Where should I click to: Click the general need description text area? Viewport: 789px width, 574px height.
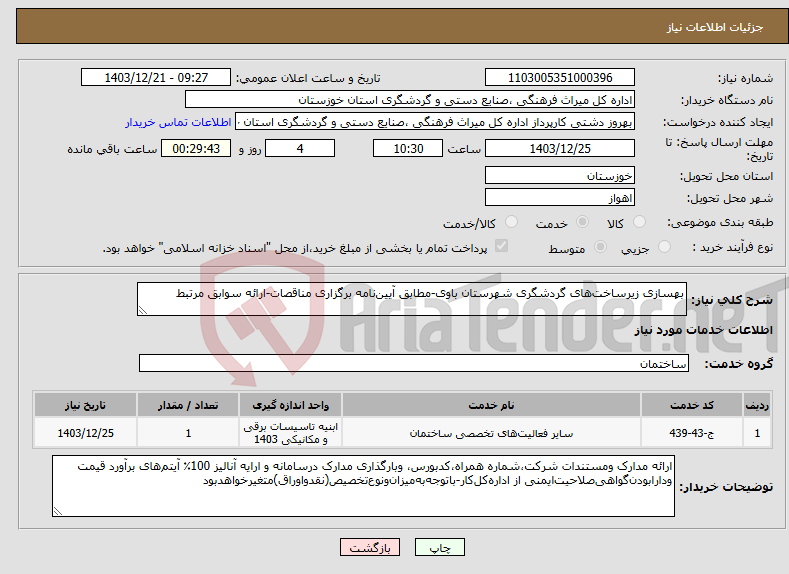pyautogui.click(x=412, y=299)
